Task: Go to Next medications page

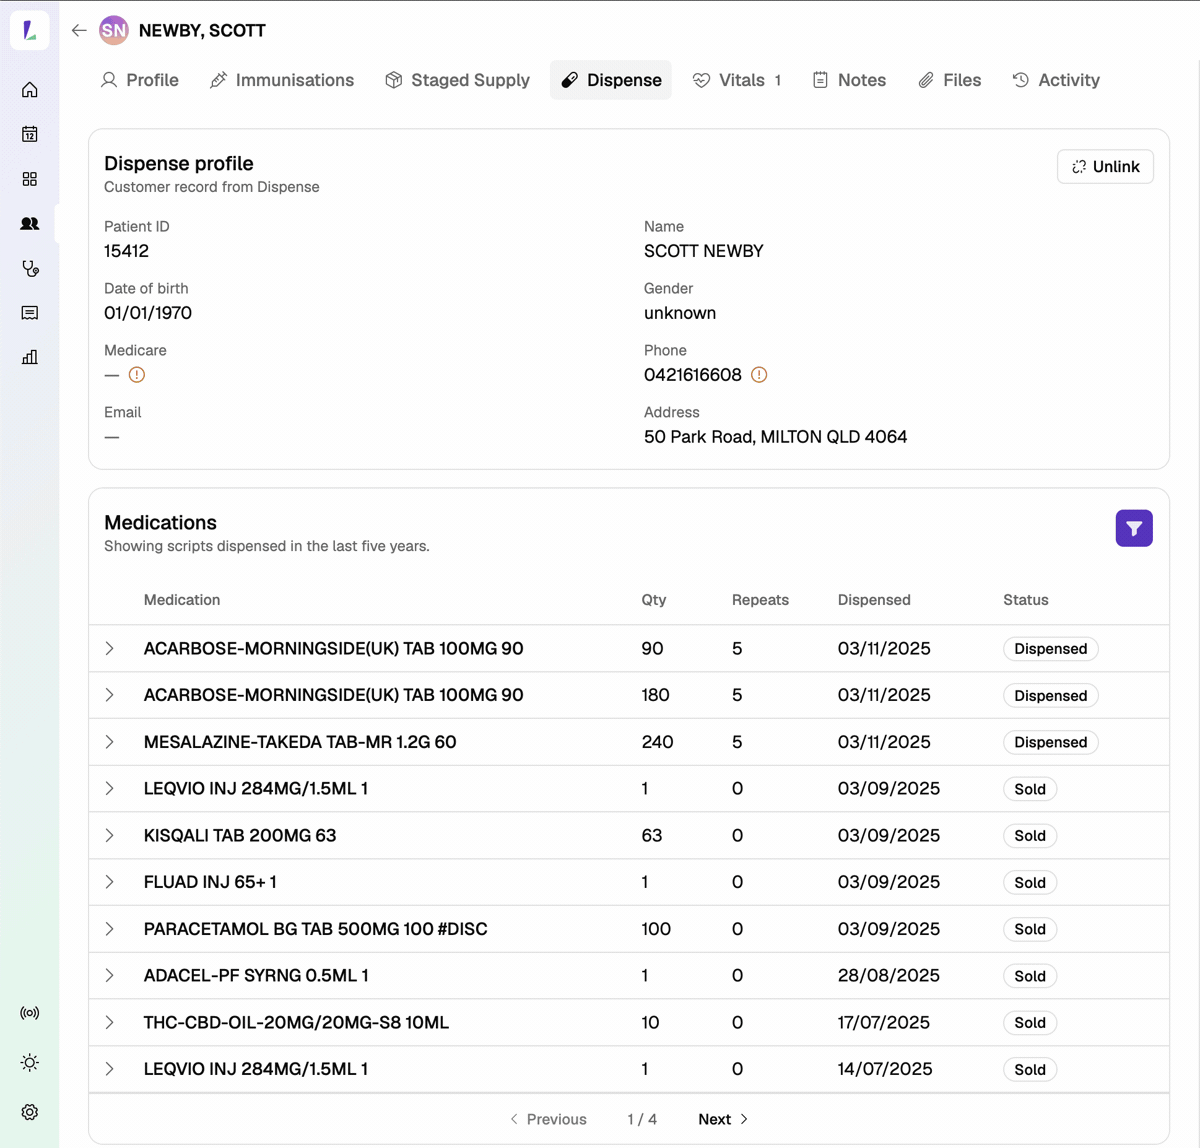Action: [723, 1119]
